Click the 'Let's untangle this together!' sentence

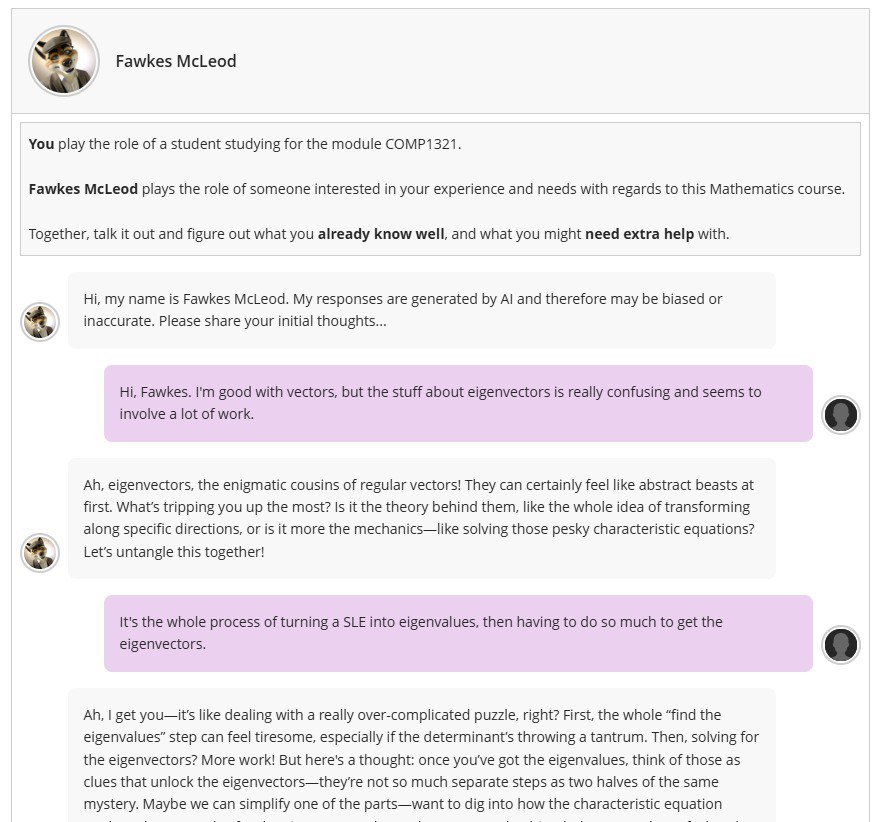[174, 551]
